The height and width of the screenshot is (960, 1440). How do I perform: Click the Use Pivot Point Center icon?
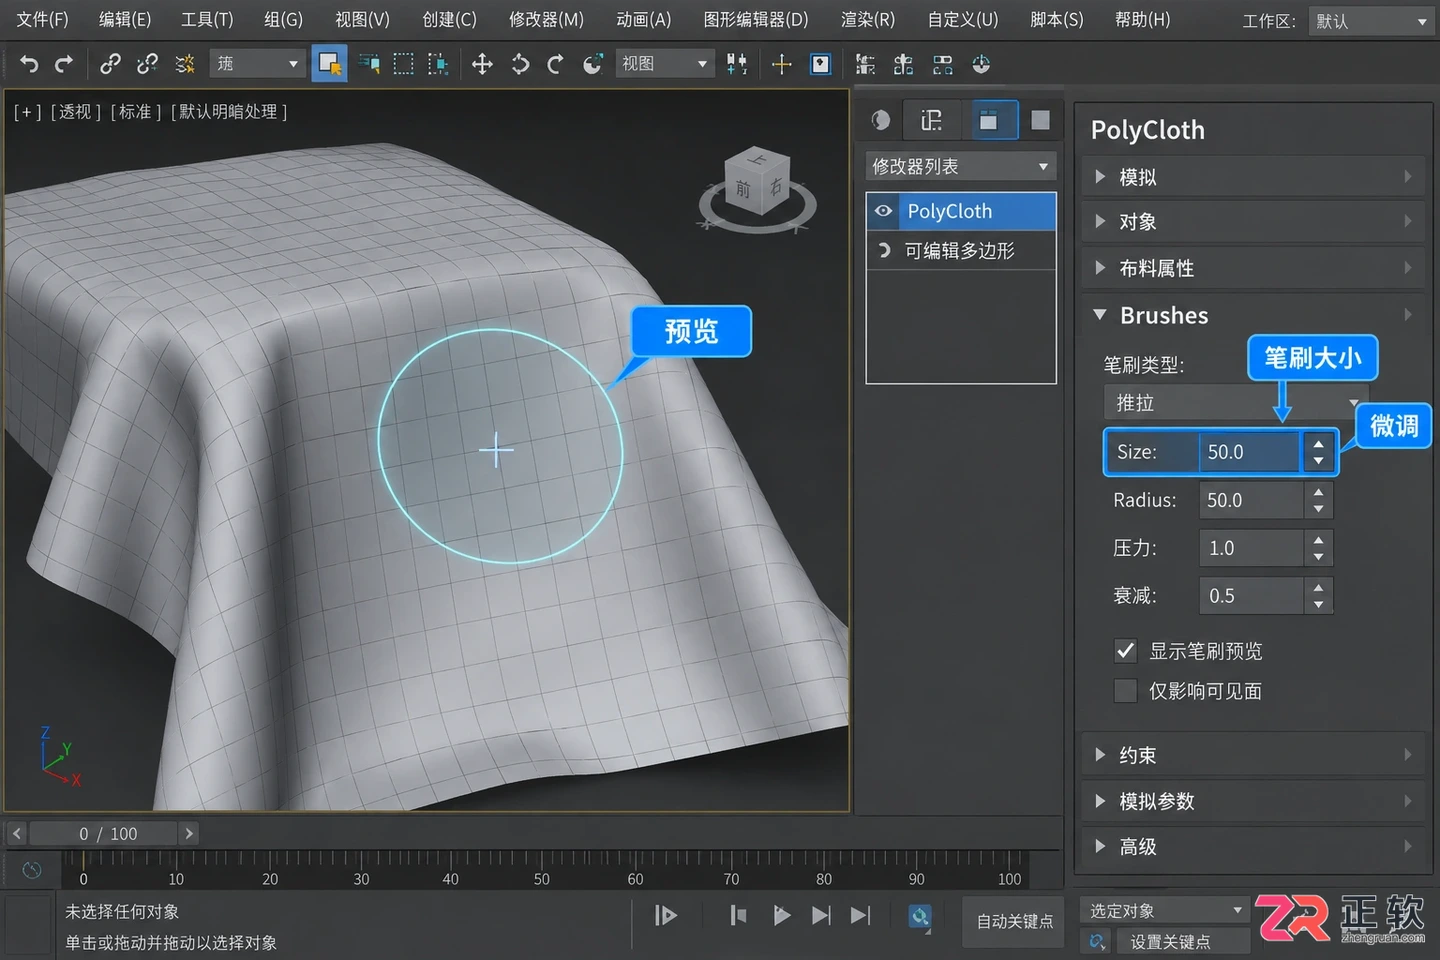click(x=737, y=64)
